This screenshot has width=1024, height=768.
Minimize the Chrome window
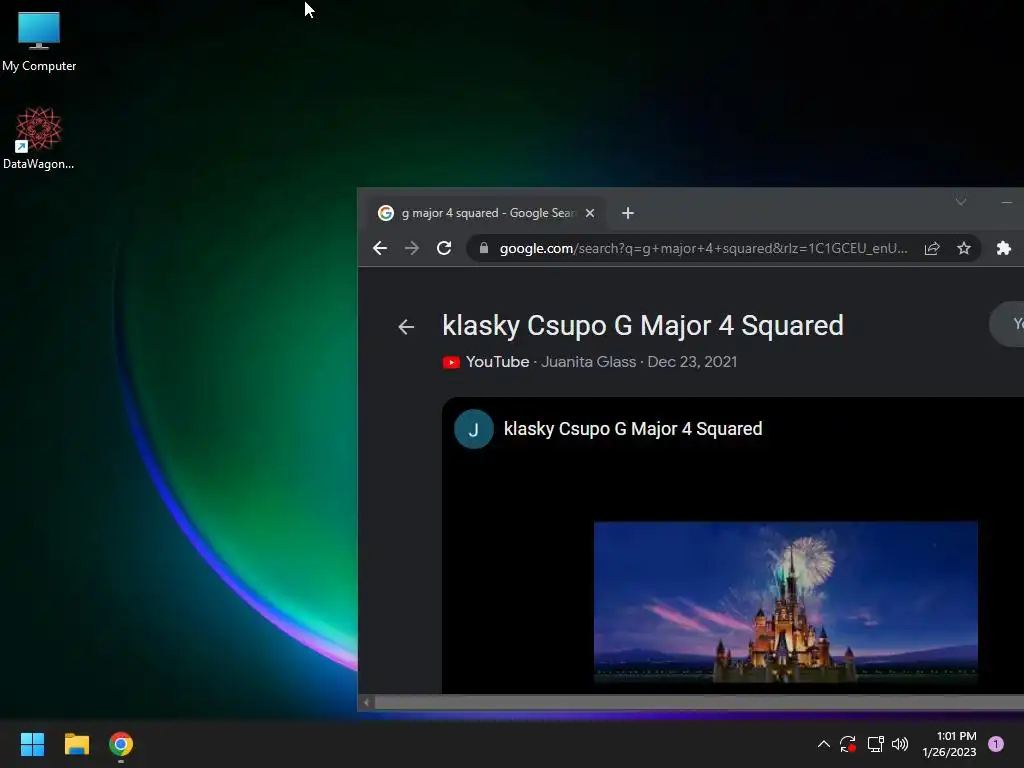click(x=1006, y=202)
